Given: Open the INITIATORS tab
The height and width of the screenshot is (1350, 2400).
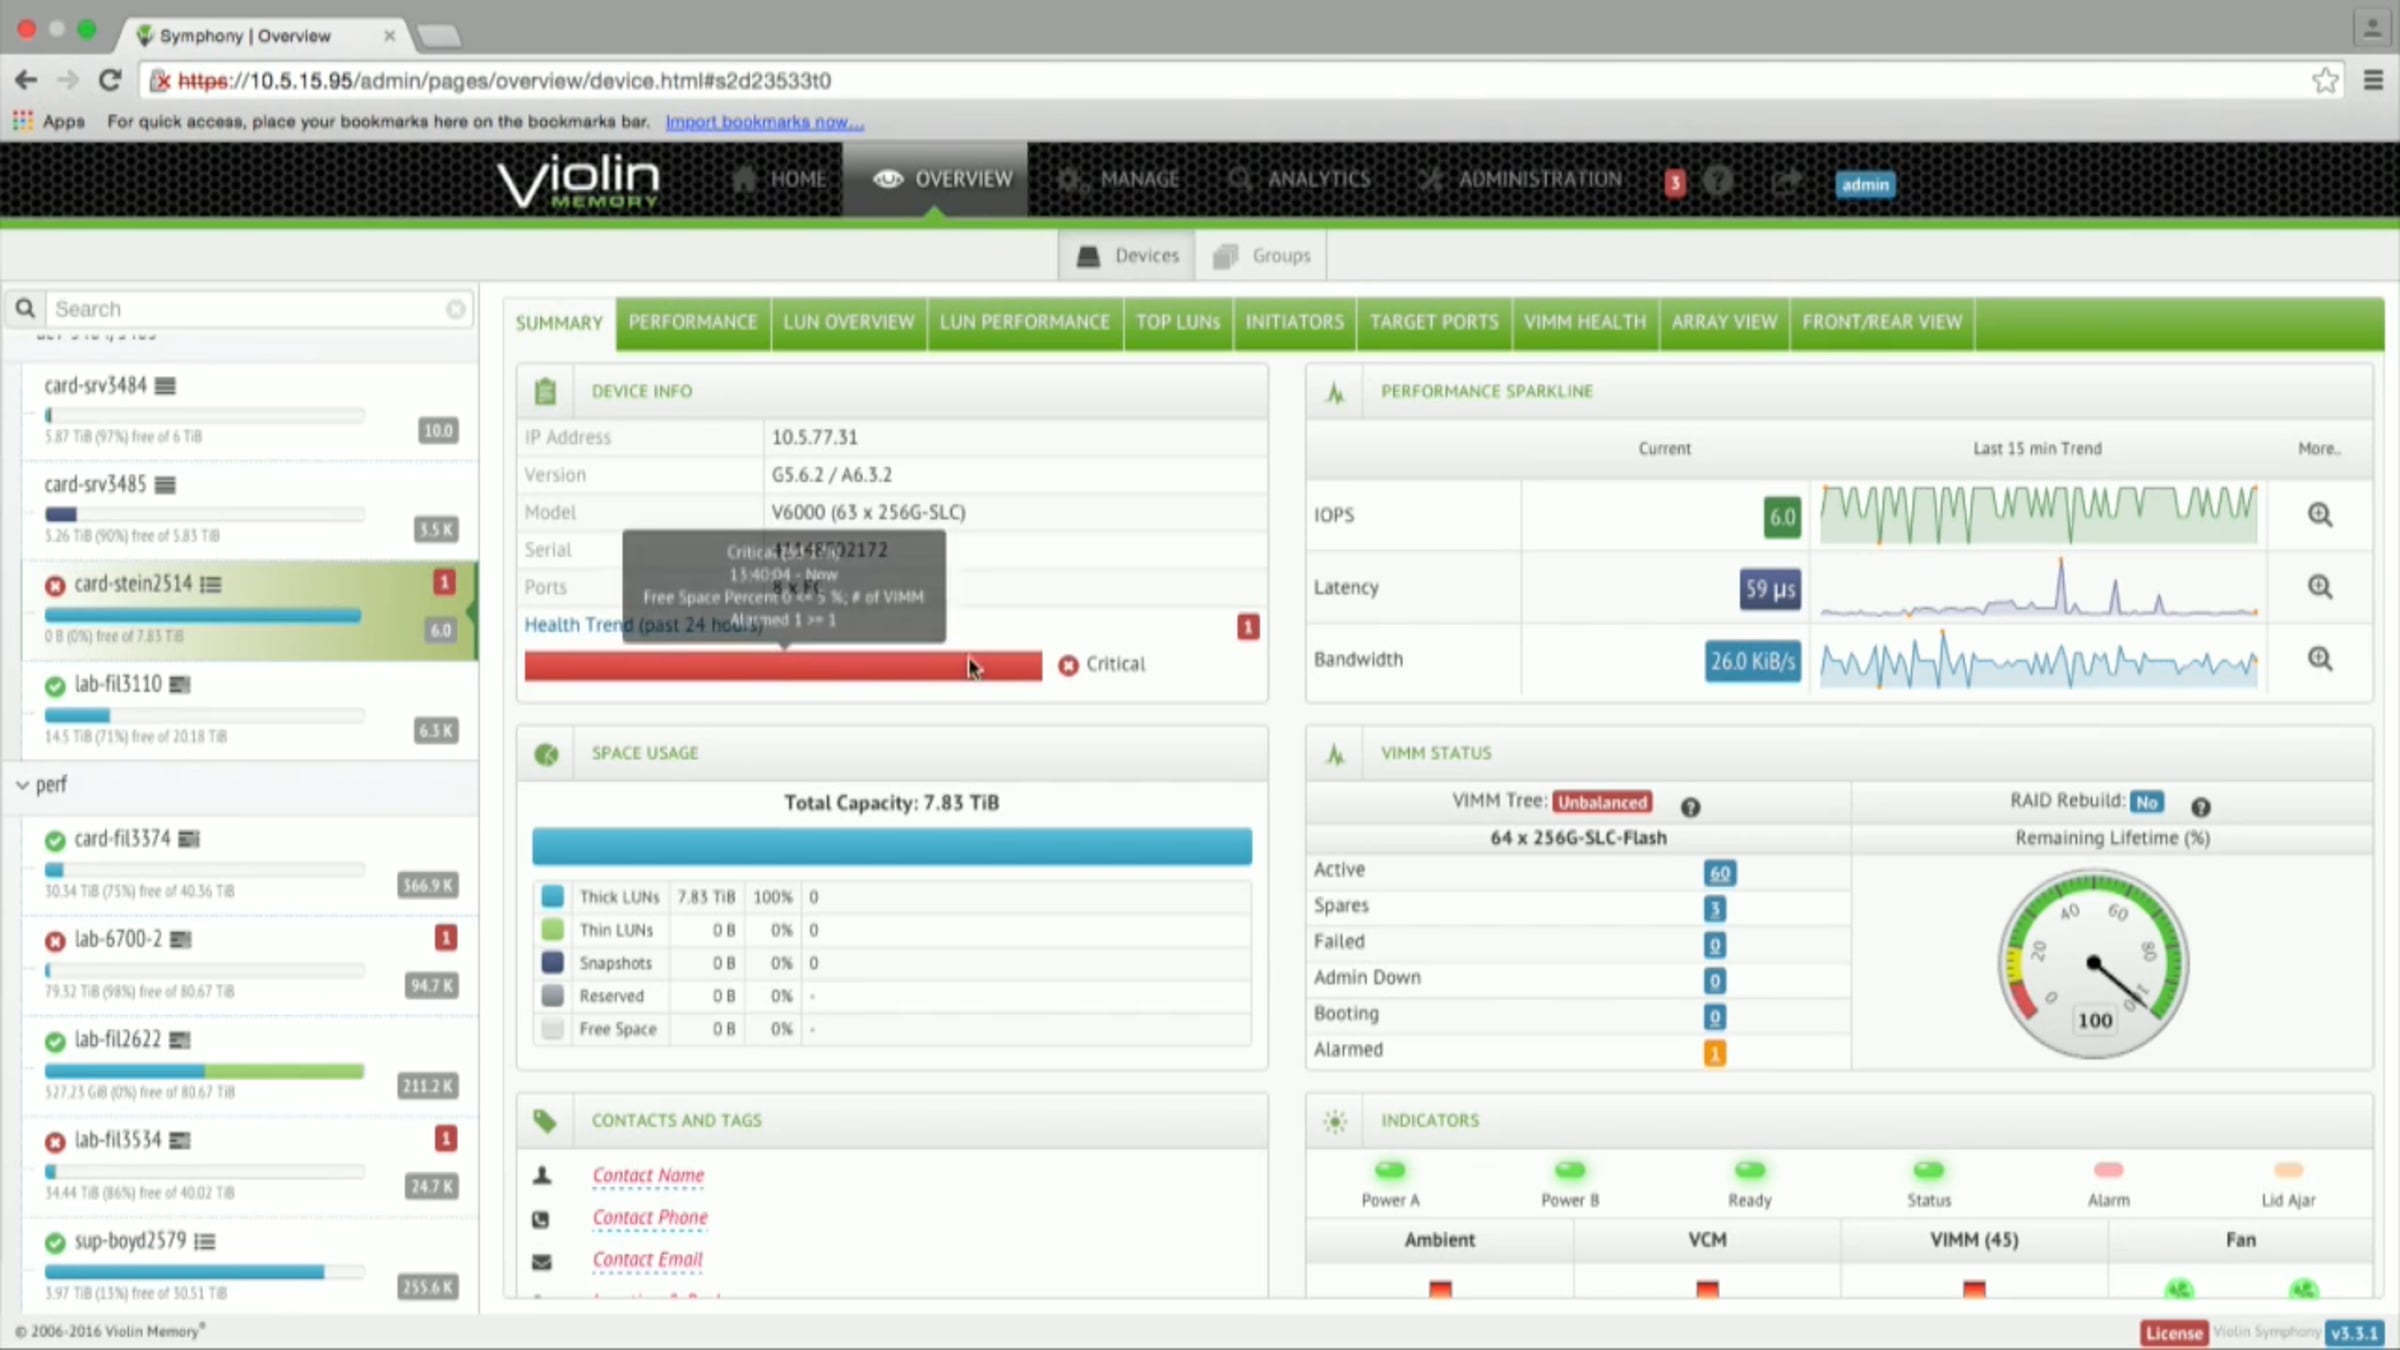Looking at the screenshot, I should [x=1295, y=322].
